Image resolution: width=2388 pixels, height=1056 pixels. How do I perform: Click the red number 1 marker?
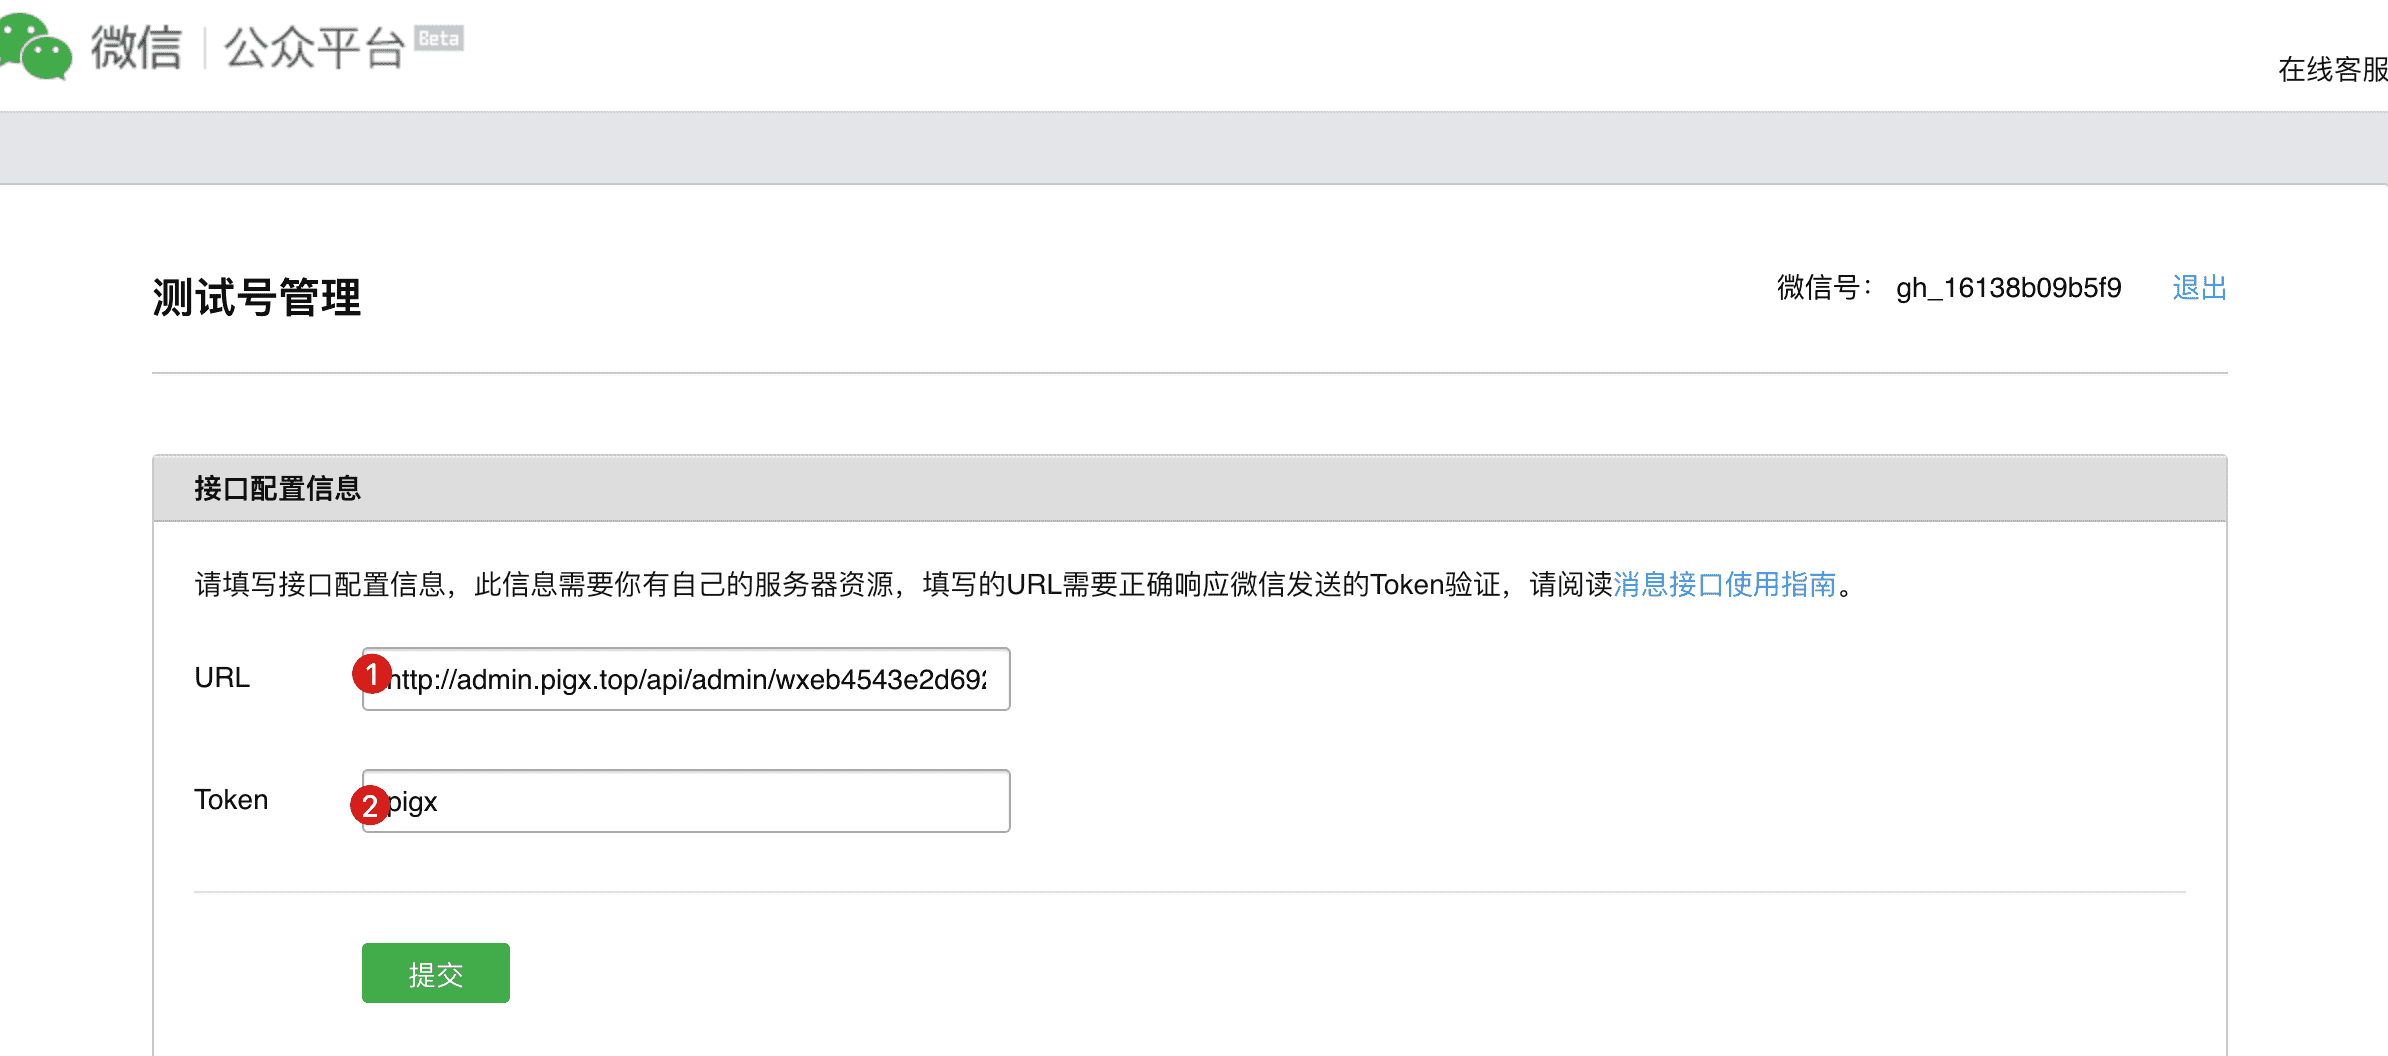pyautogui.click(x=371, y=674)
